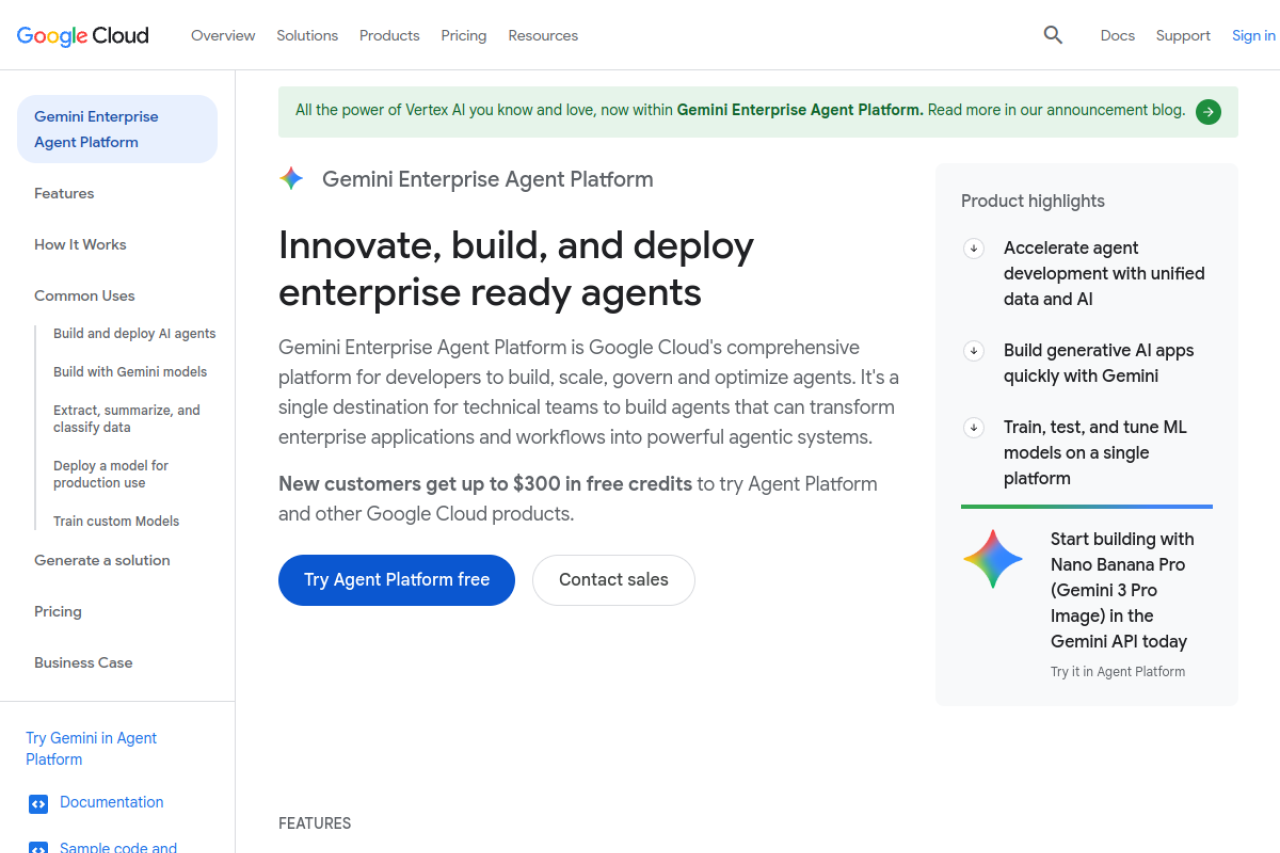This screenshot has height=853, width=1280.
Task: Jump to Common Uses section
Action: pos(84,296)
